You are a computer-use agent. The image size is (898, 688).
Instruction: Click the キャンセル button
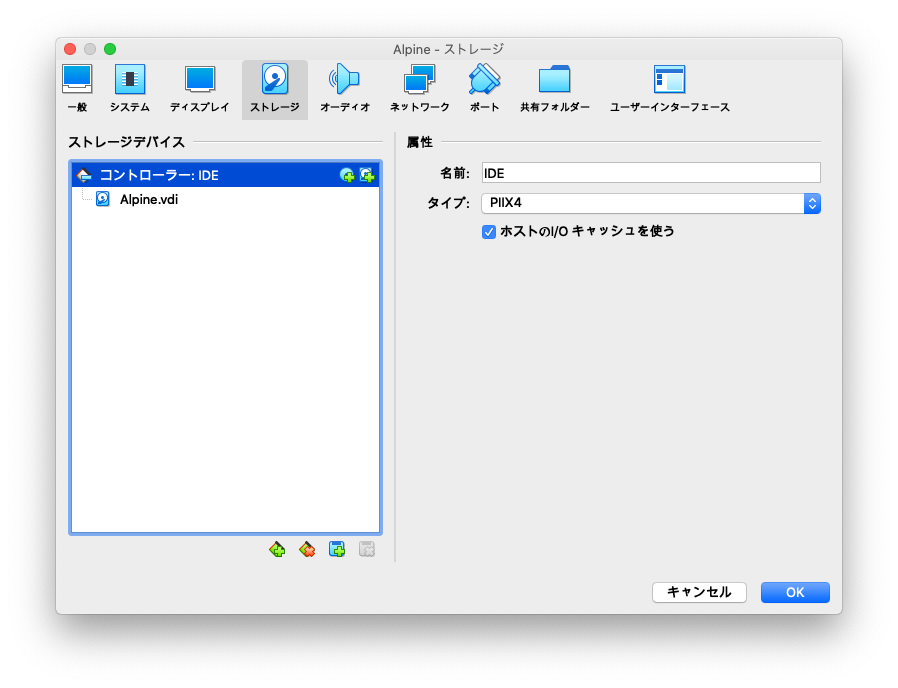[699, 592]
